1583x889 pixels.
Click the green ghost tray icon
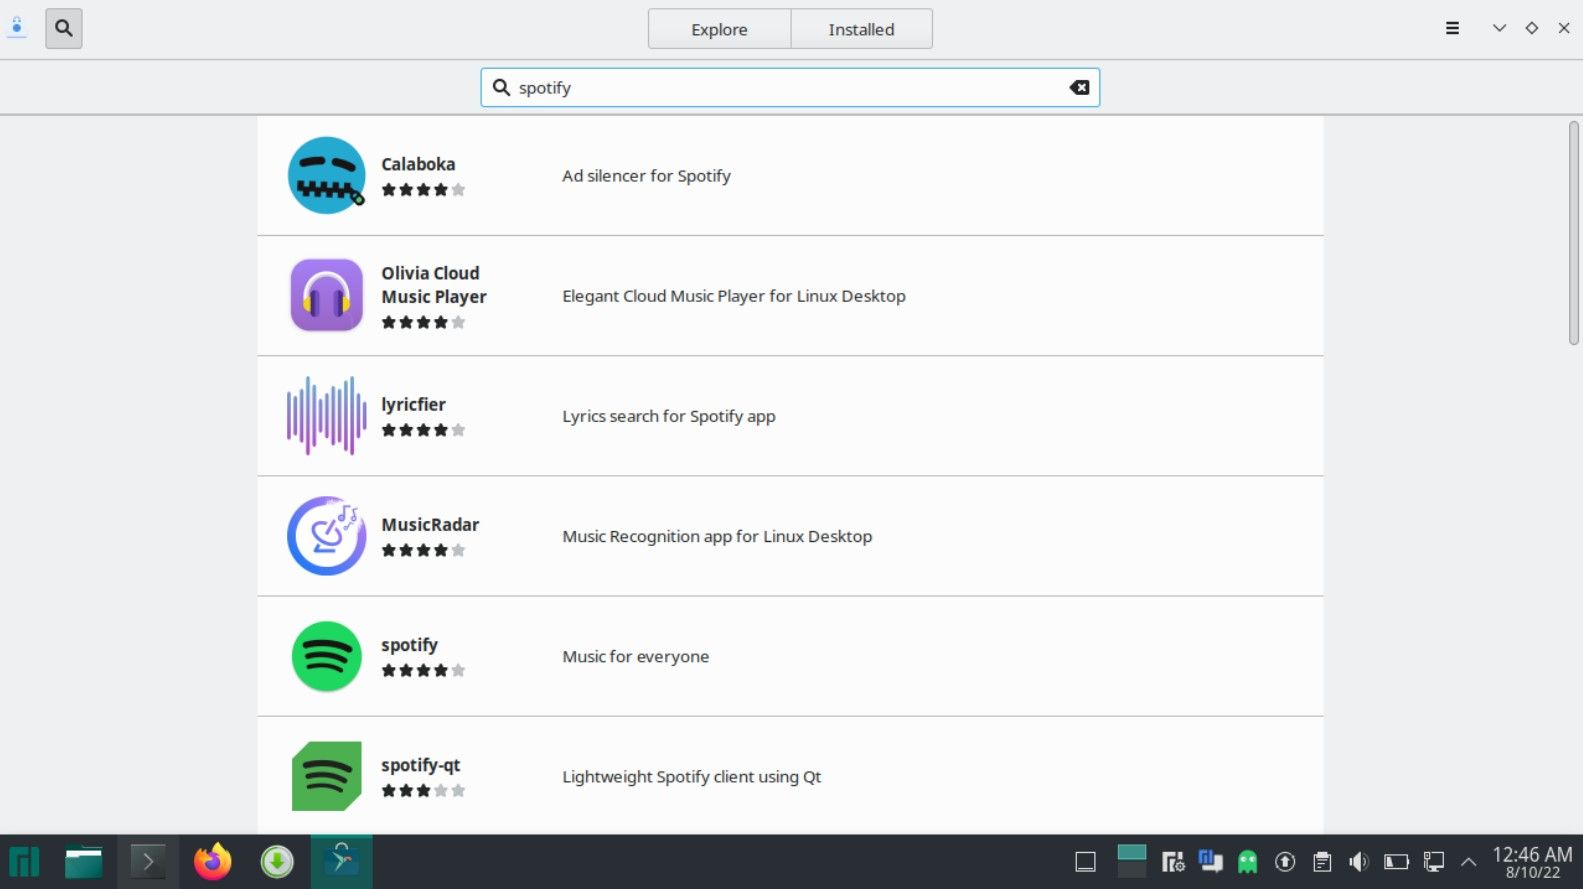[x=1247, y=861]
